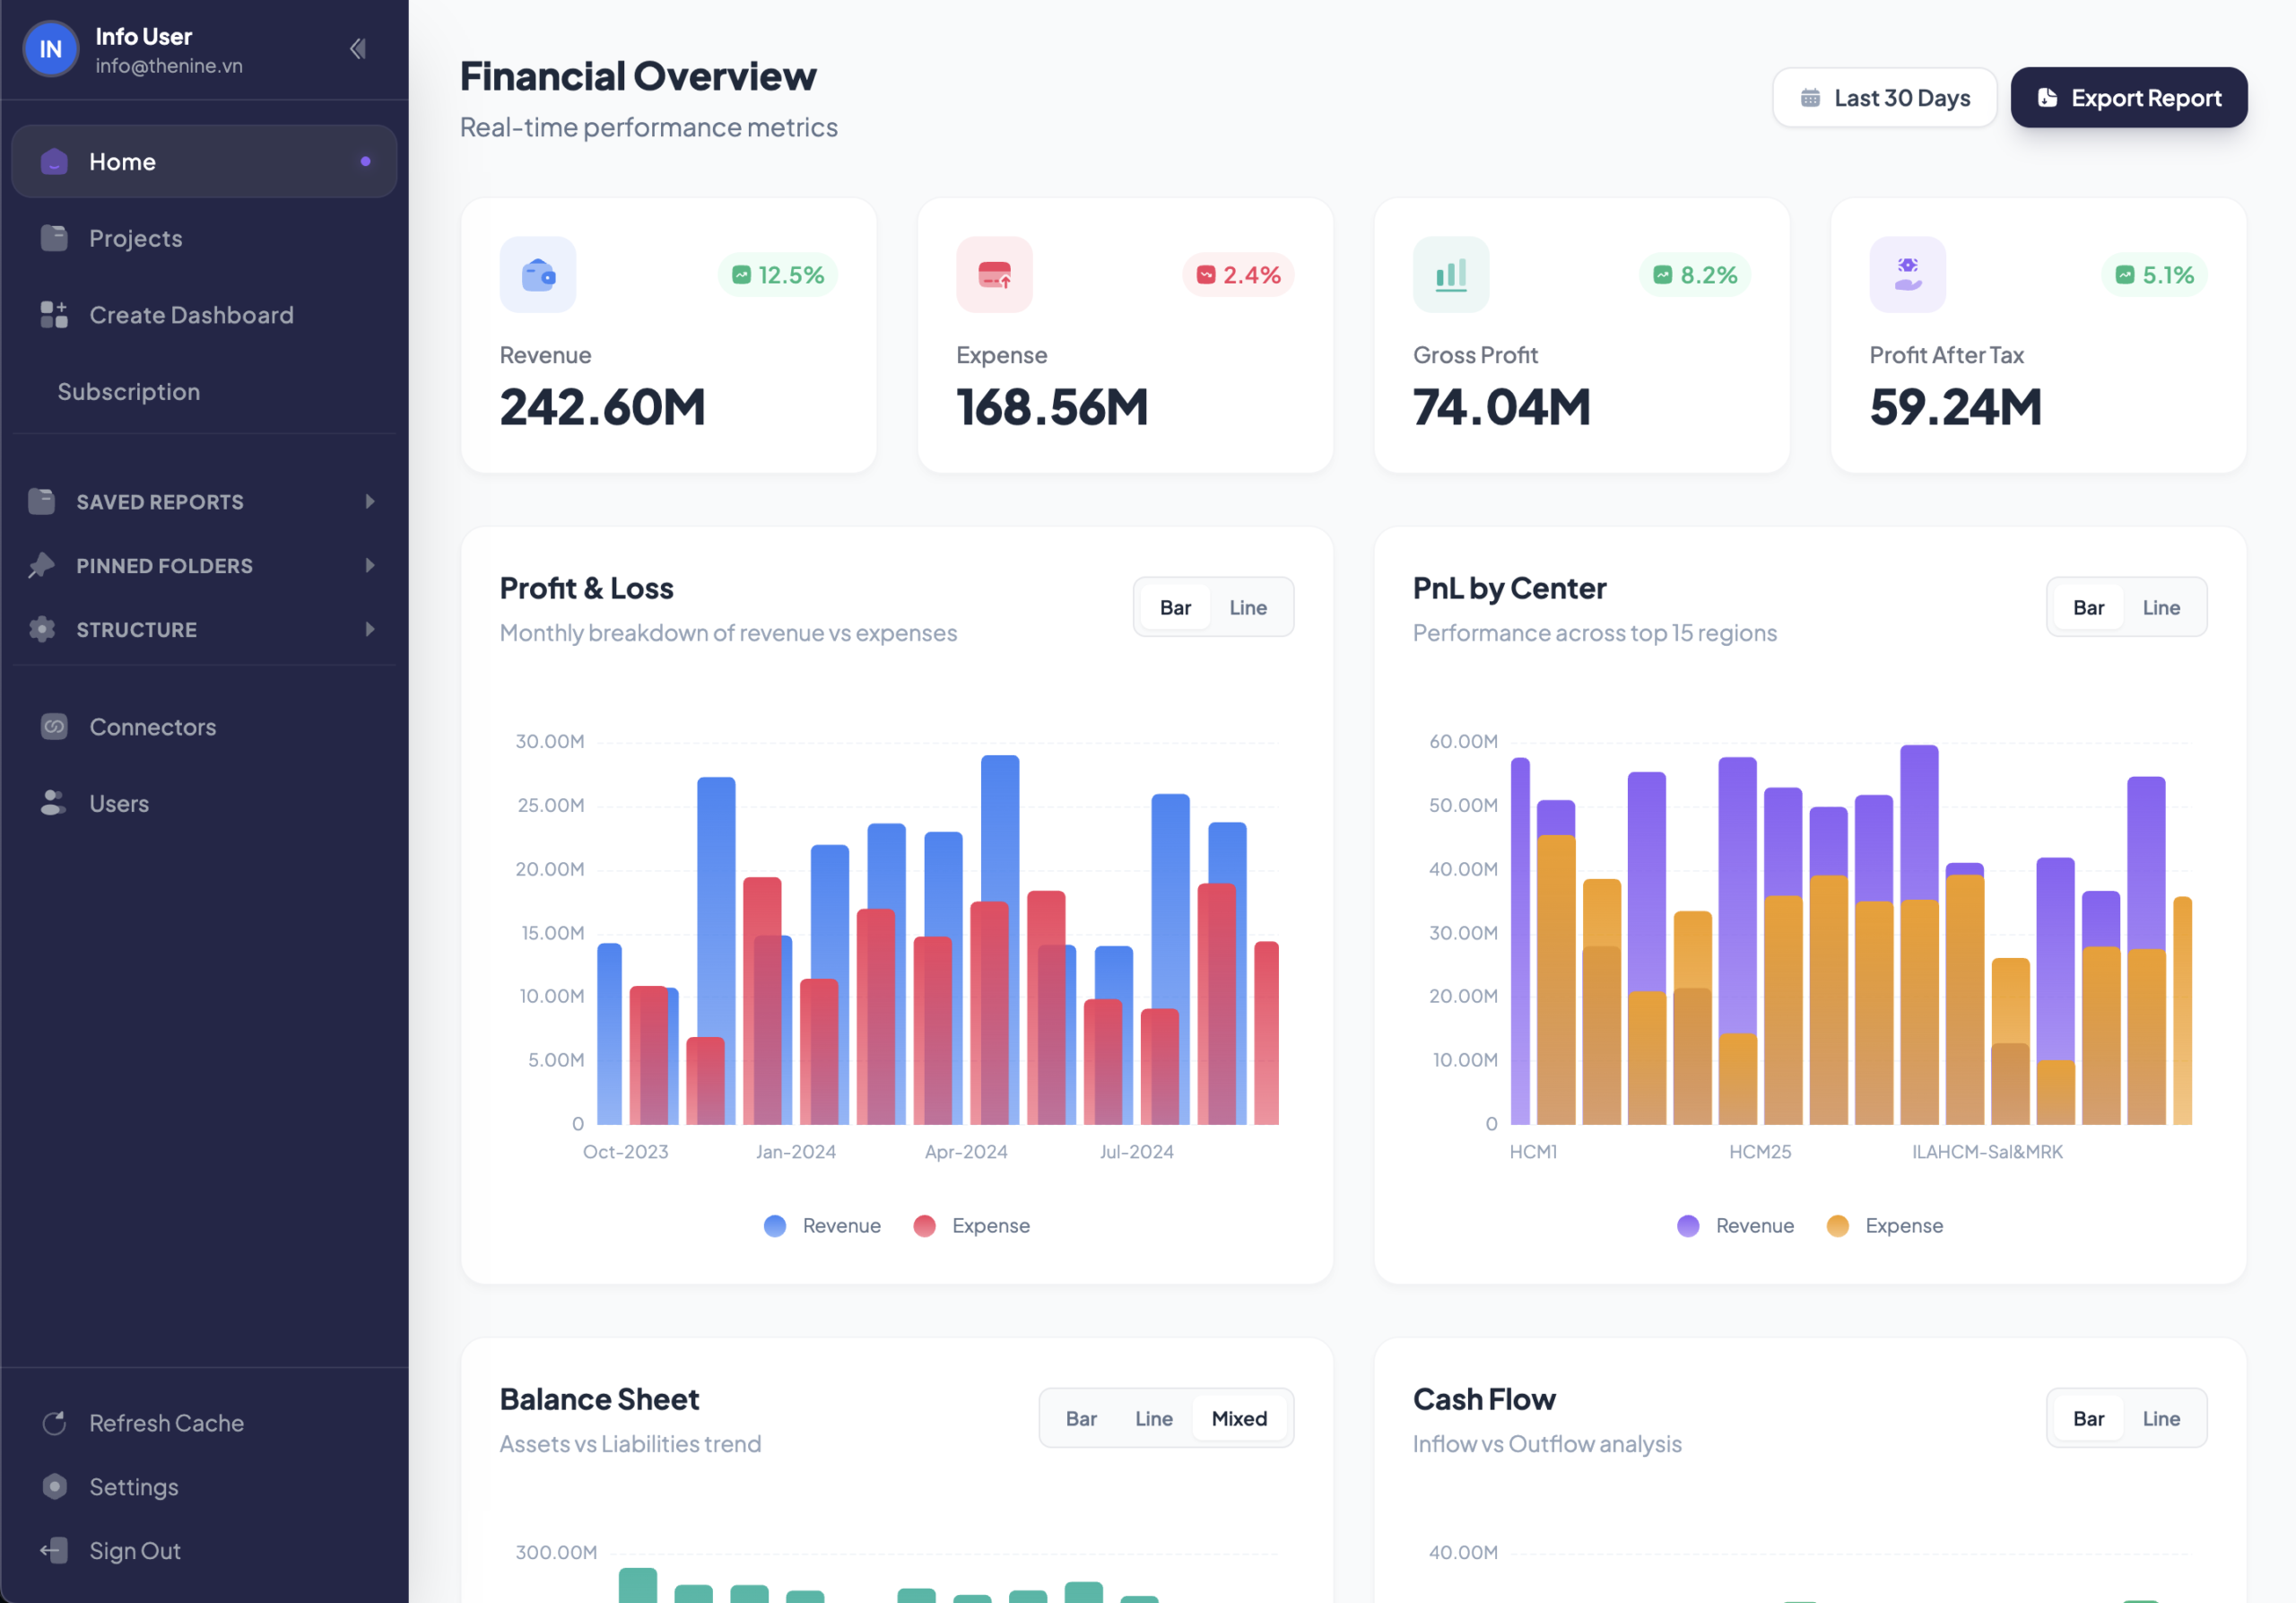Toggle the Expense legend swatch in Profit & Loss
Viewport: 2296px width, 1603px height.
point(924,1225)
